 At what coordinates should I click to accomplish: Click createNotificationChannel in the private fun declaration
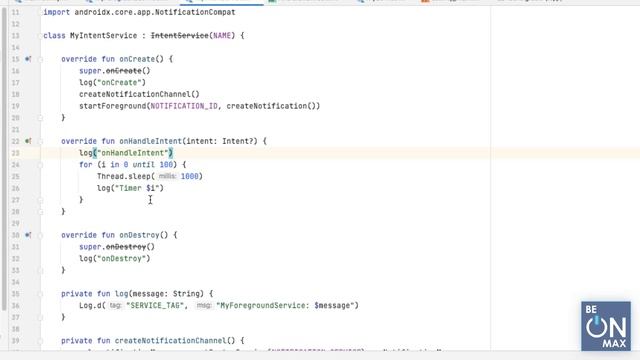tap(170, 341)
